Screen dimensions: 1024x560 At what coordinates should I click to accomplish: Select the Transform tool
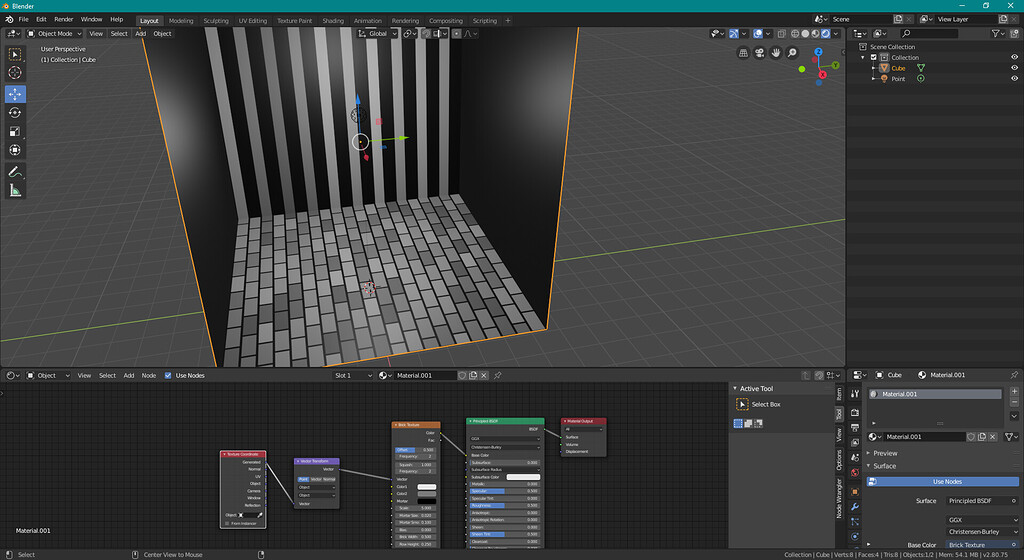15,150
